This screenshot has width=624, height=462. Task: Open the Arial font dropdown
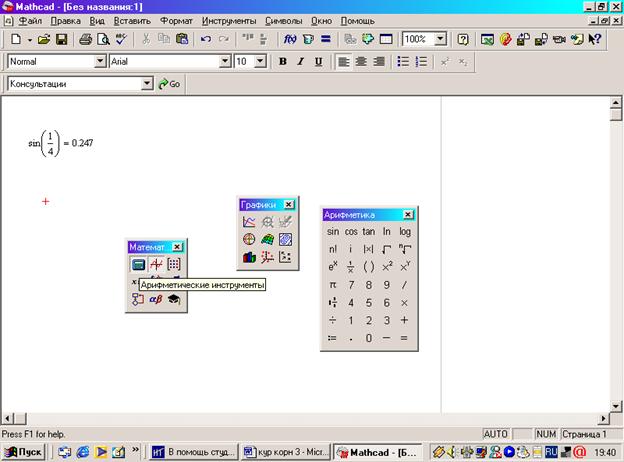[223, 61]
